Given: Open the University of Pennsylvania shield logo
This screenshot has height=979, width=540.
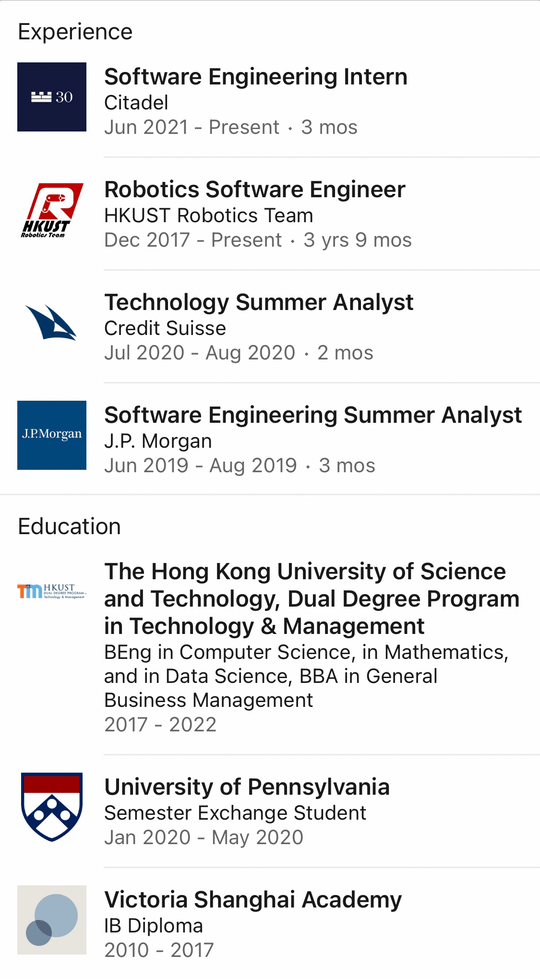Looking at the screenshot, I should [52, 806].
